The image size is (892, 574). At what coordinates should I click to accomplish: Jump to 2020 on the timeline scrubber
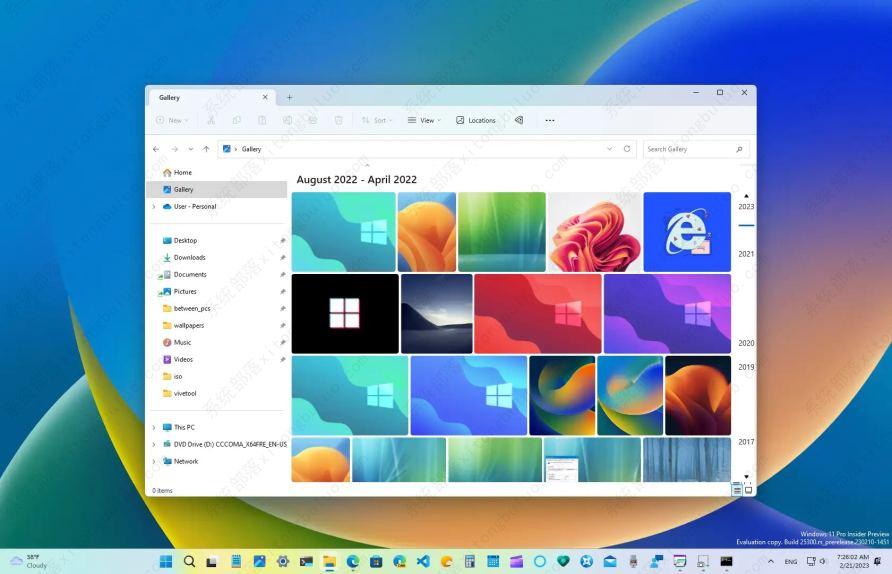tap(746, 343)
